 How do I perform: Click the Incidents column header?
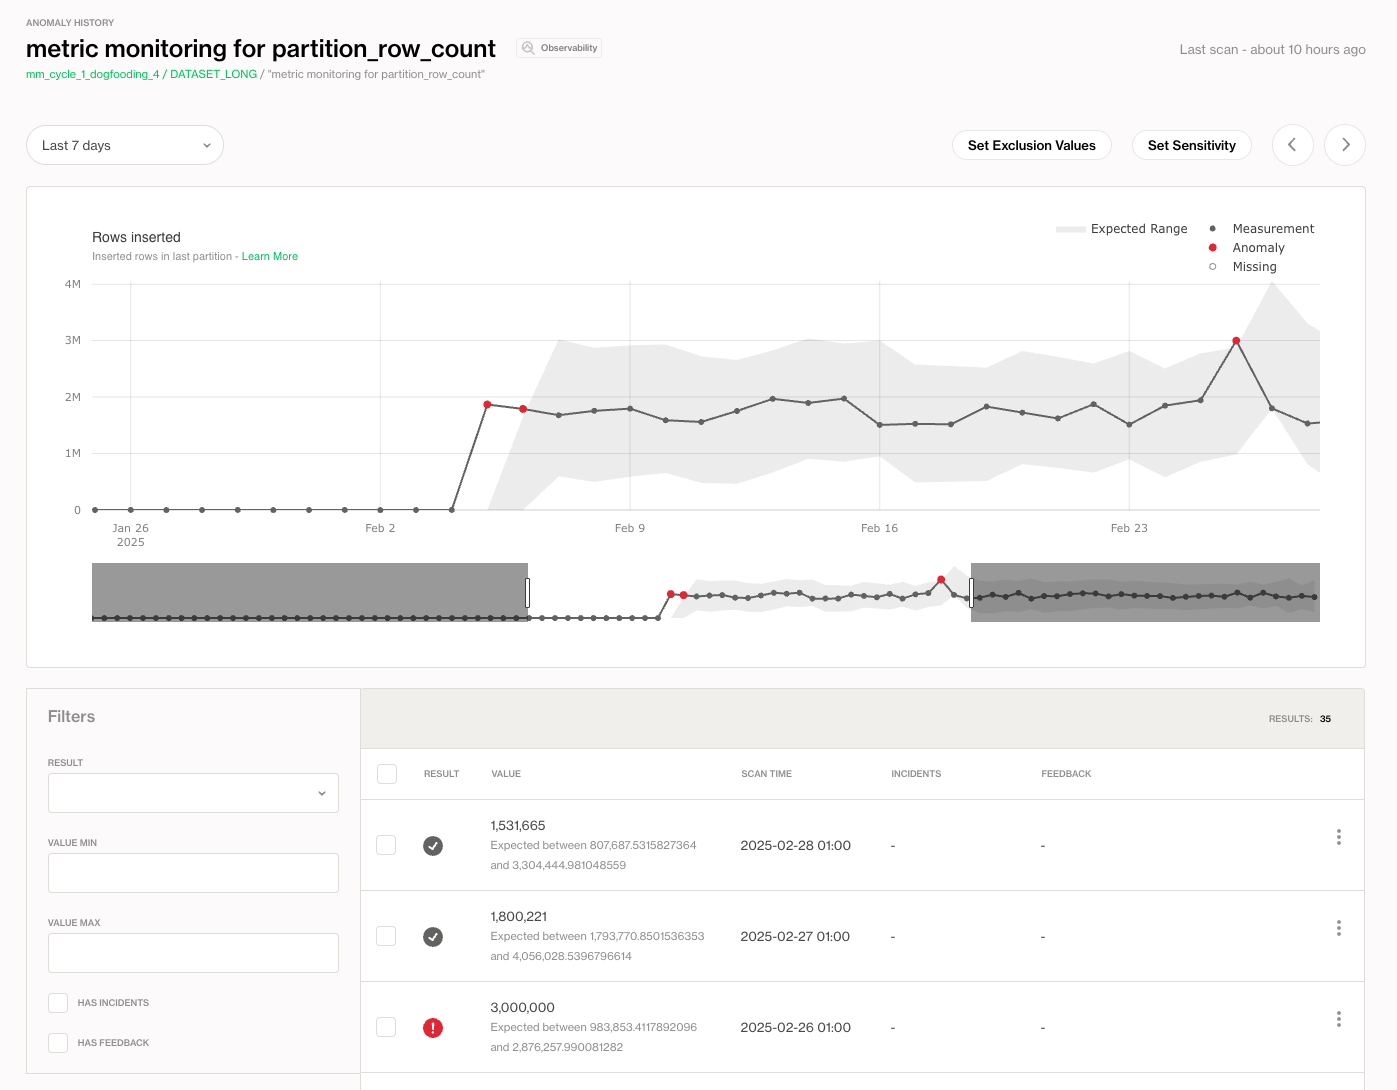(916, 774)
